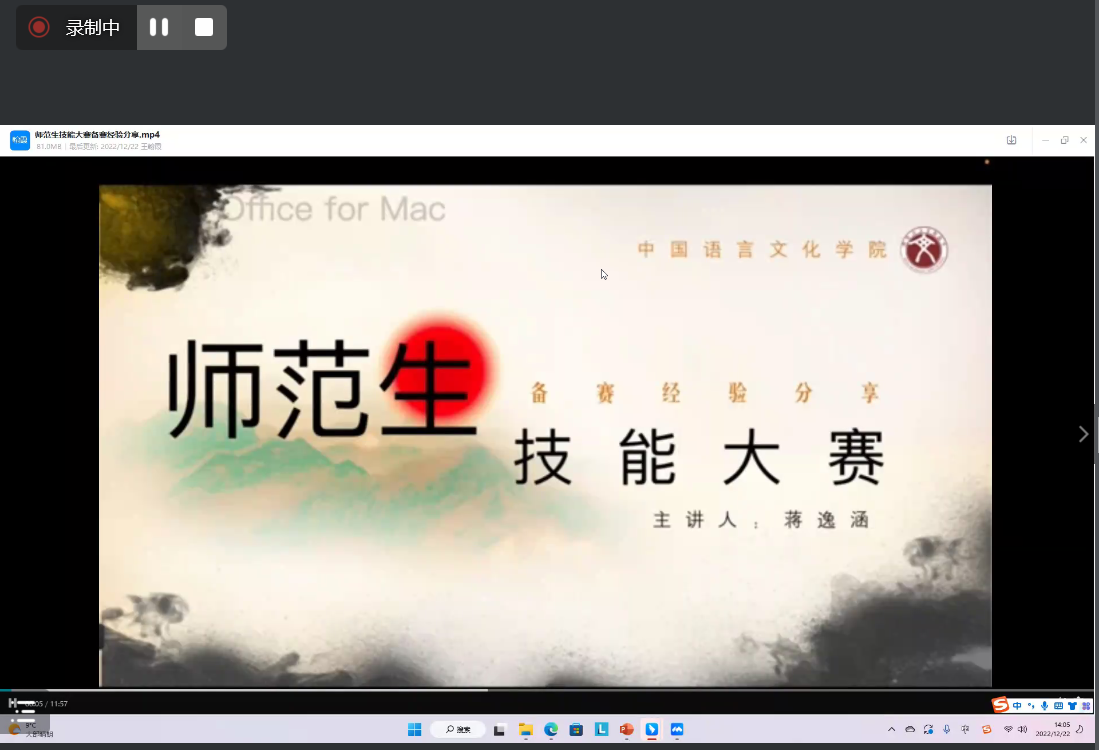Click the blue app logo beside filename
This screenshot has width=1099, height=750.
[19, 140]
